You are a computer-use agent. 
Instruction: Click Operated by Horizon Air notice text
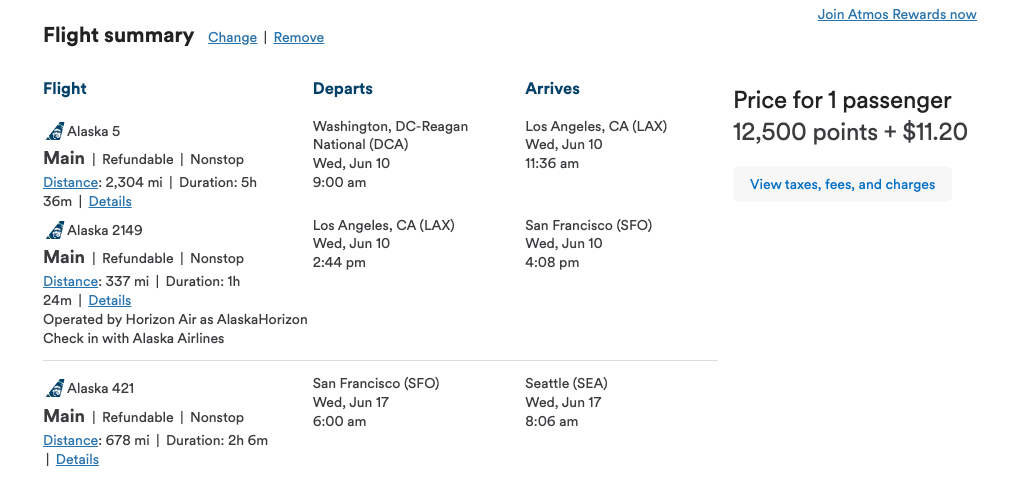175,319
